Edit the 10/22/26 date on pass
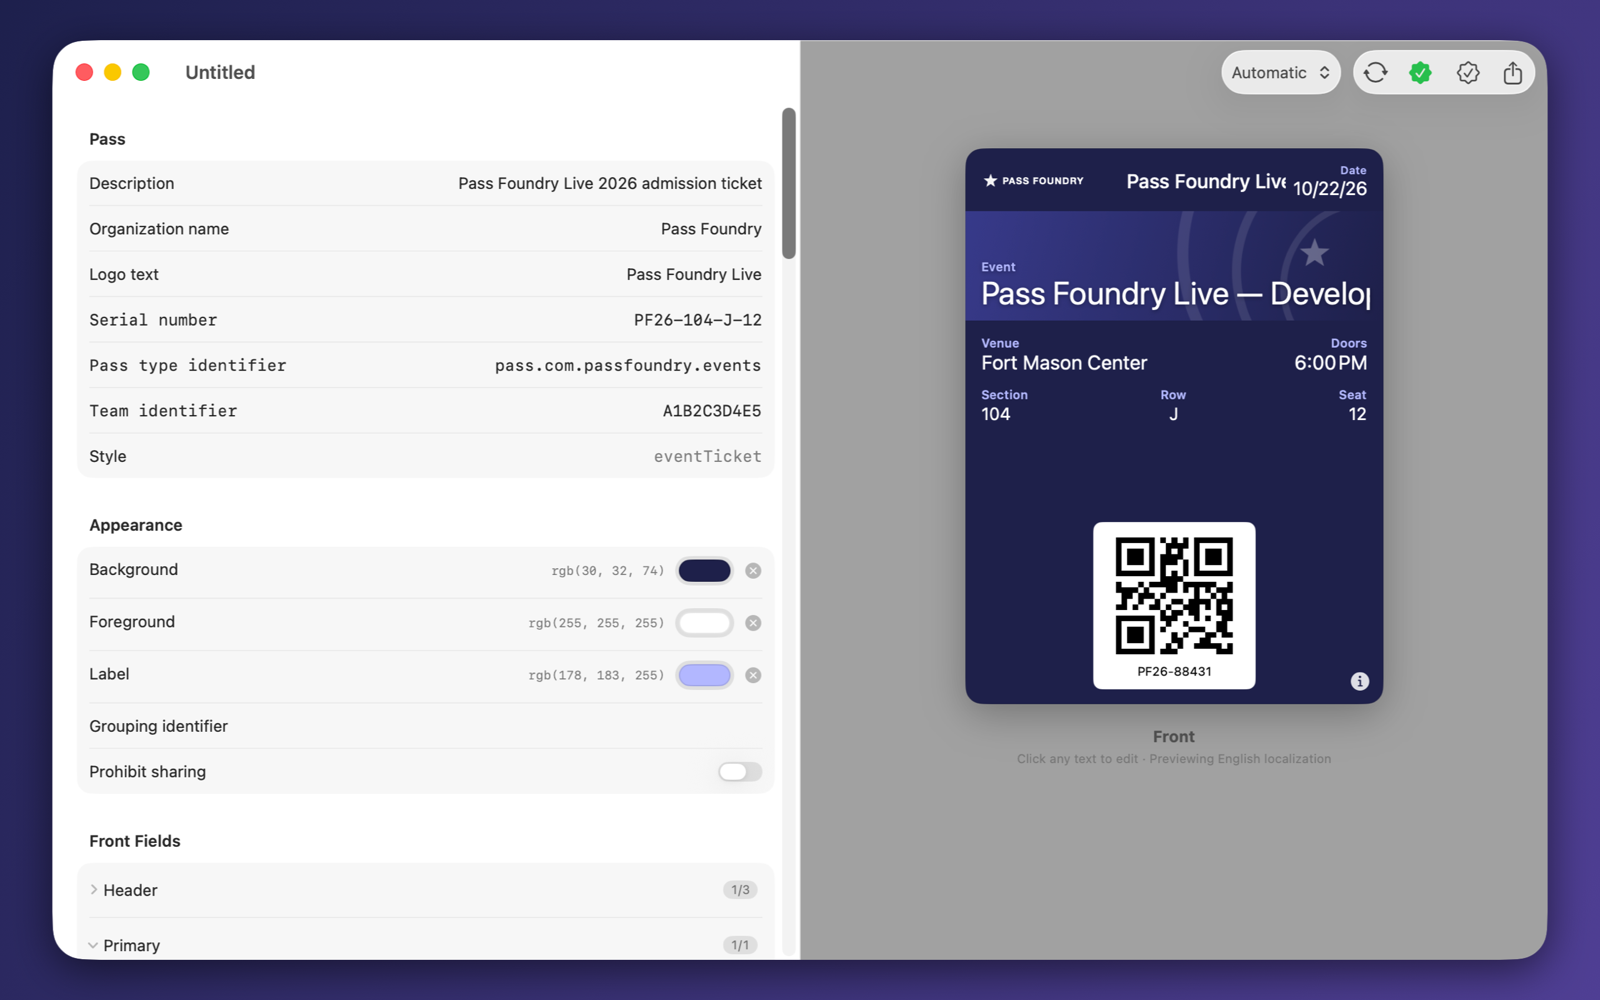This screenshot has height=1000, width=1600. (1330, 189)
